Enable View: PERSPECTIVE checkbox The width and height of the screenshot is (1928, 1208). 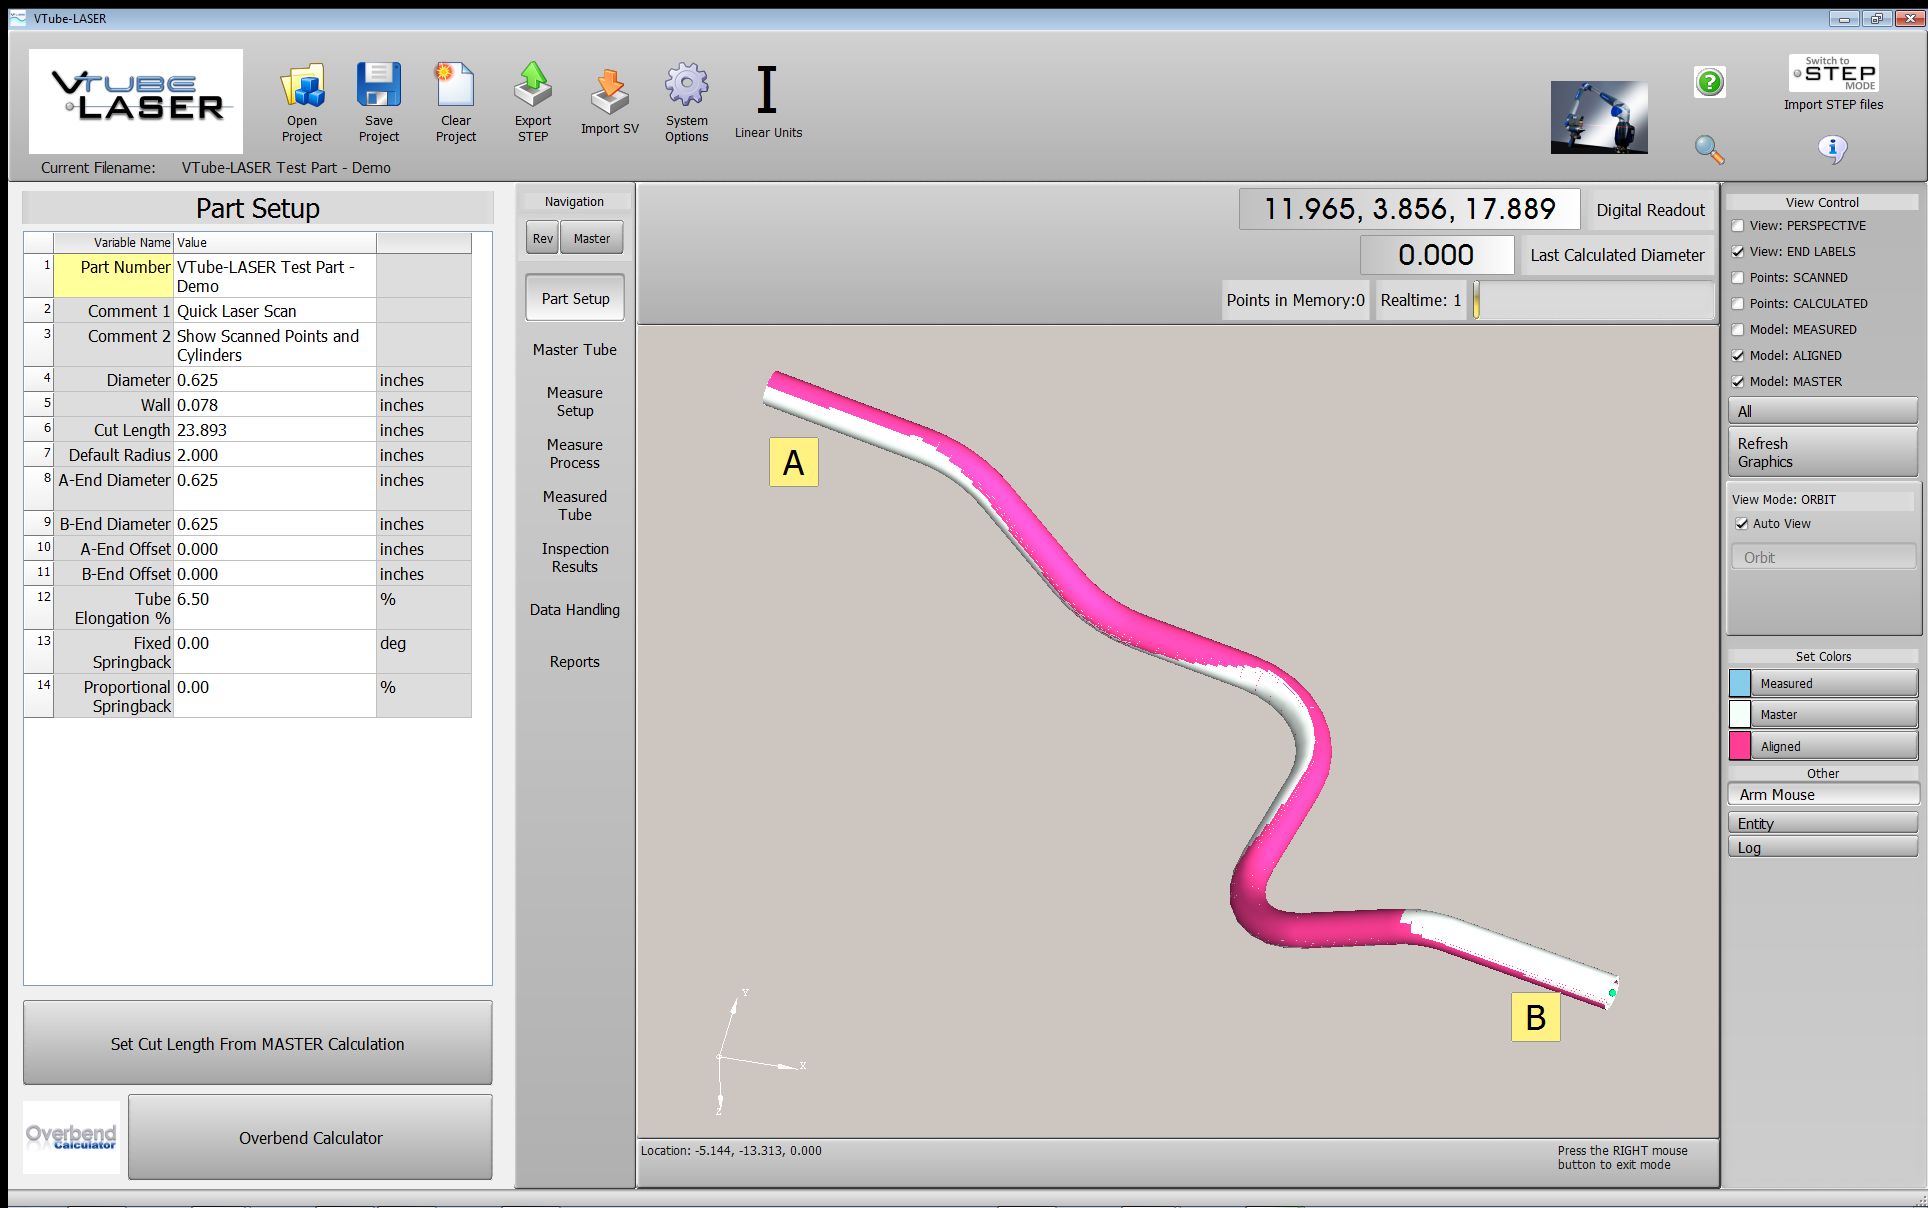[1738, 226]
